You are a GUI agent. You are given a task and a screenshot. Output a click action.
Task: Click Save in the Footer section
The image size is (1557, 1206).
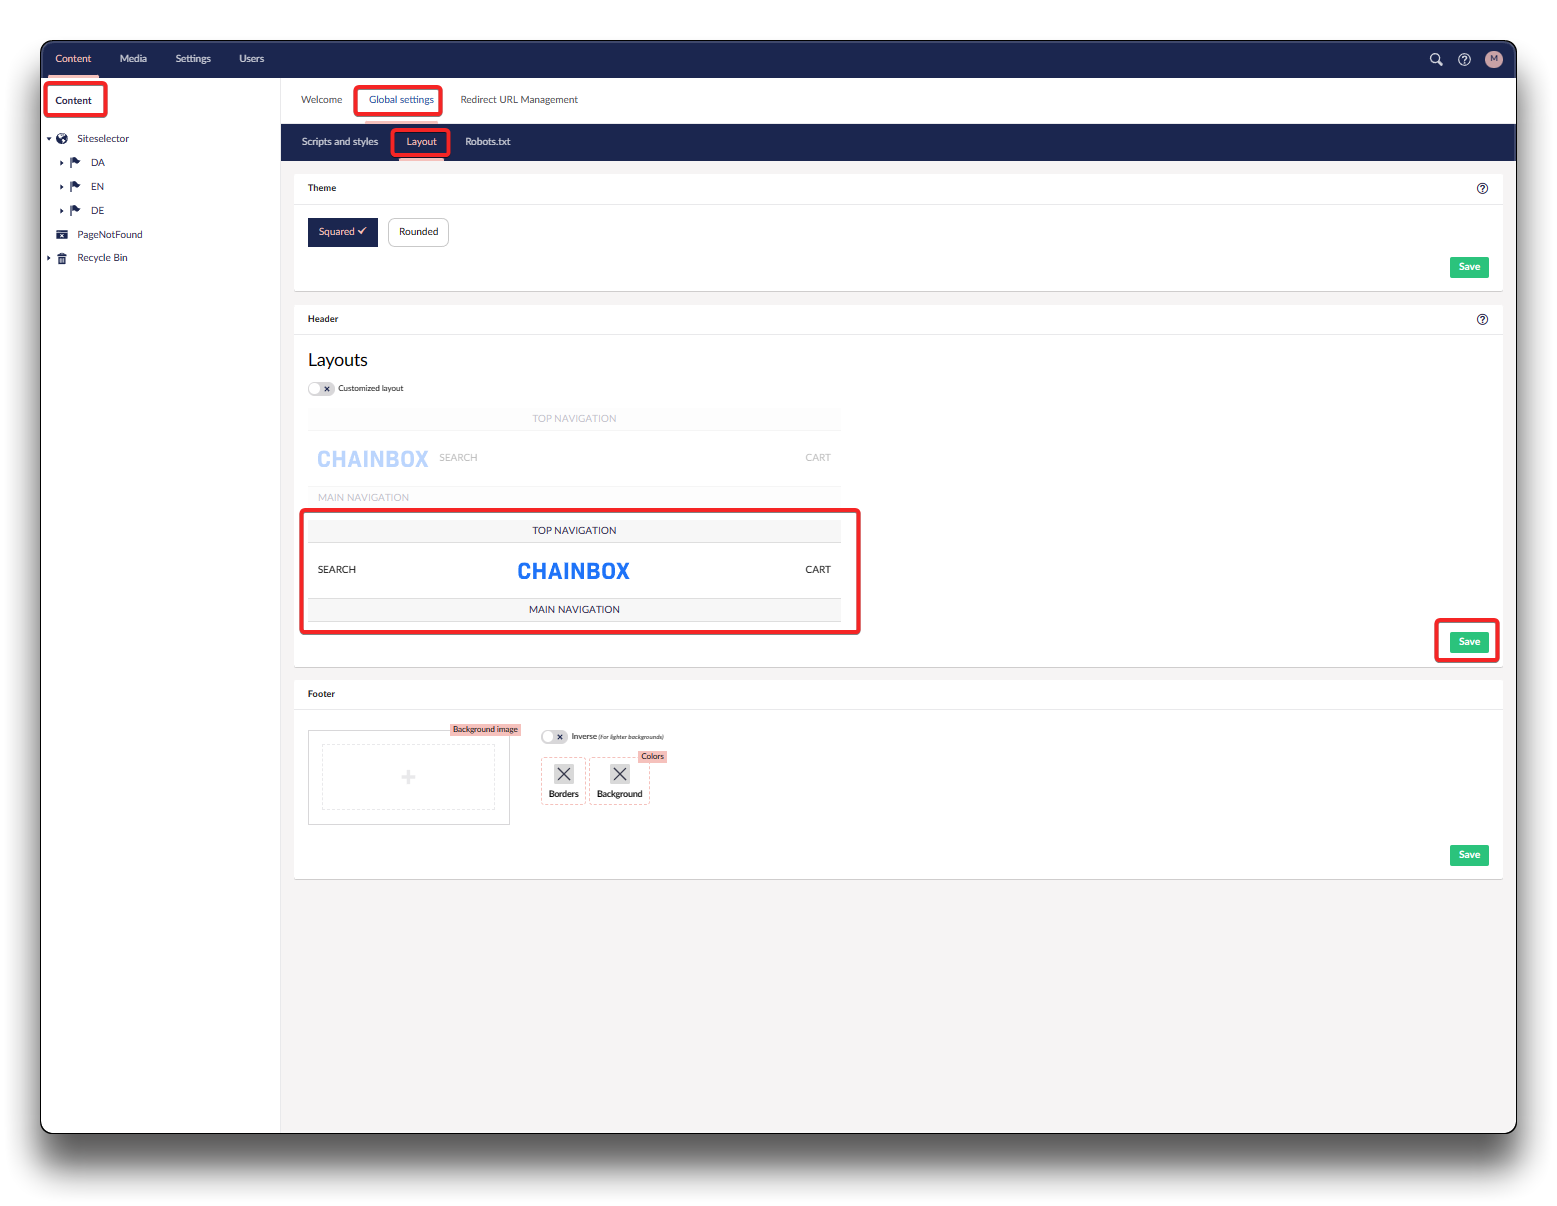point(1468,855)
